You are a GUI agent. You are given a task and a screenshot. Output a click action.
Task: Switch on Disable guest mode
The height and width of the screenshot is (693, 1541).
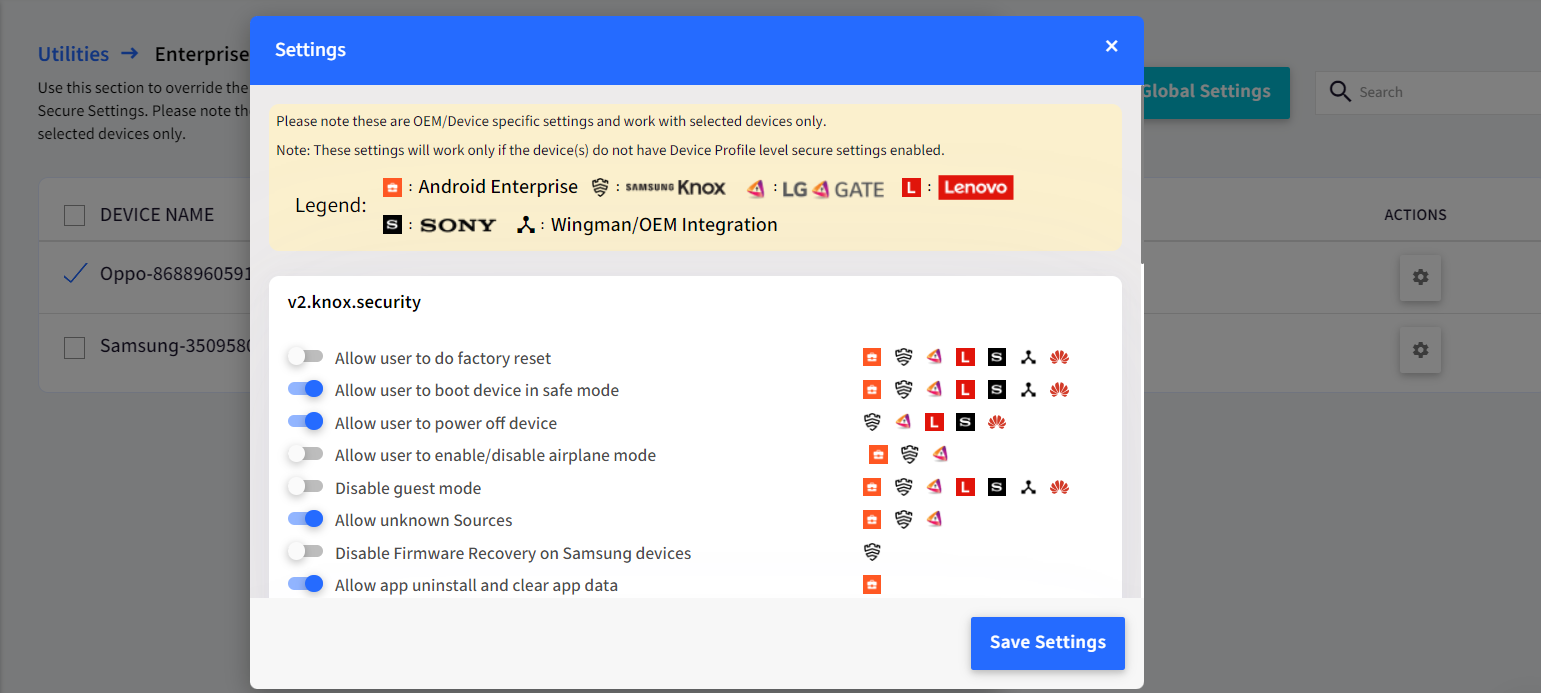305,487
